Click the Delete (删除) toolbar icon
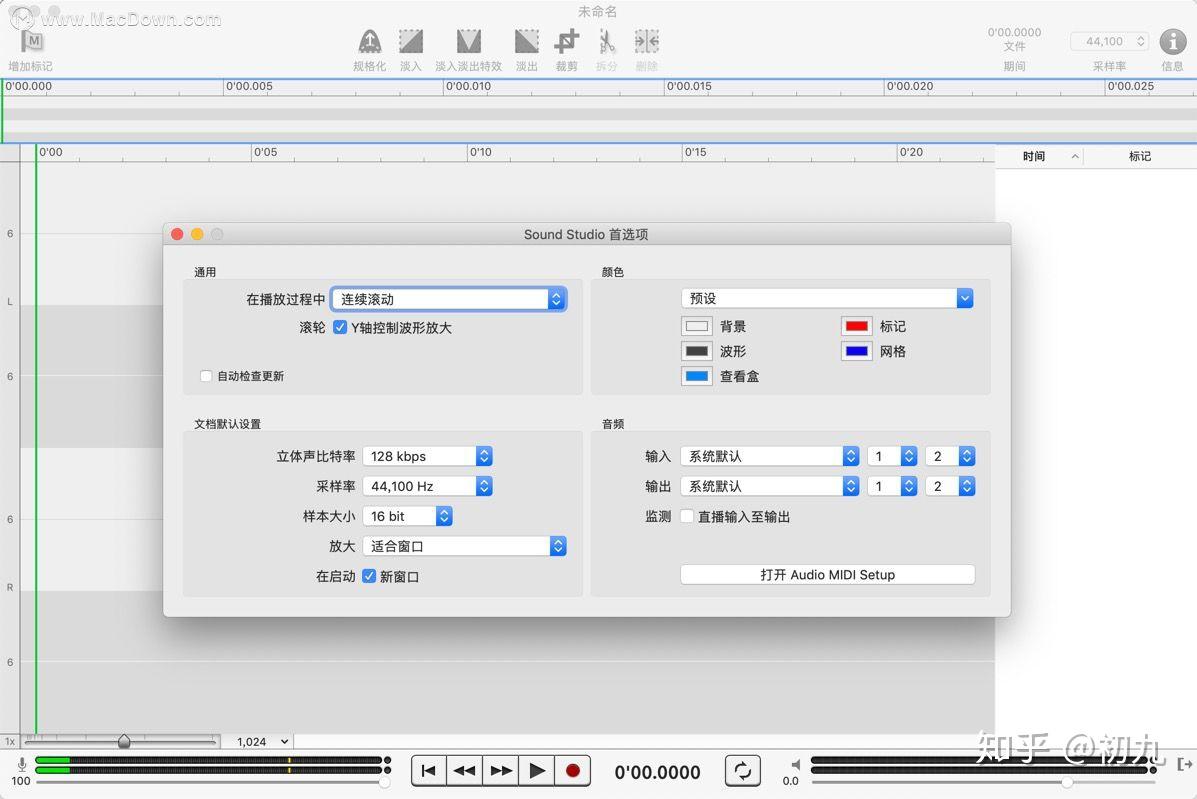 [x=647, y=41]
